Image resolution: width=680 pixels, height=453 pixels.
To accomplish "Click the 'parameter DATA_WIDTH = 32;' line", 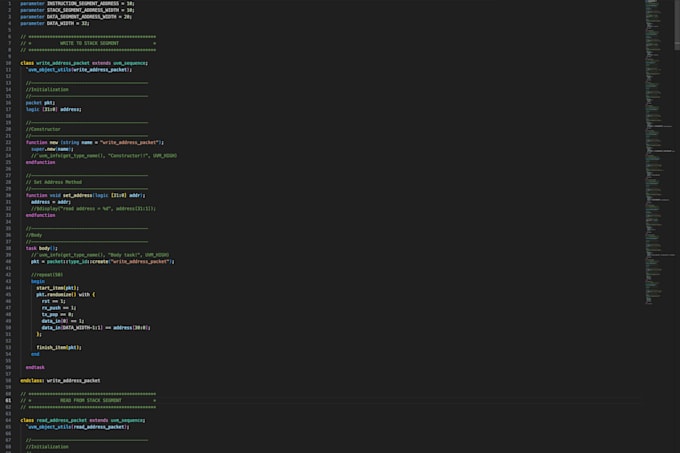I will point(55,23).
